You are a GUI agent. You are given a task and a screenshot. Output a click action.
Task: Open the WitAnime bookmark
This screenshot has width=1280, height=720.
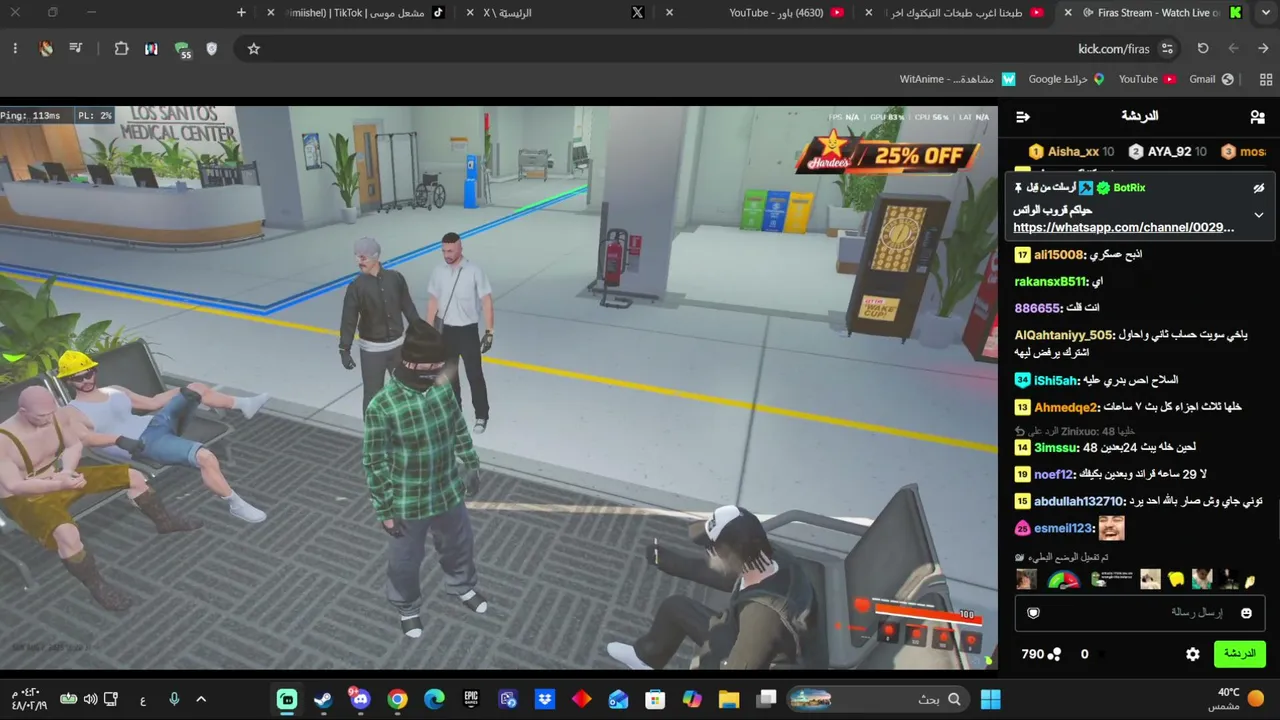[957, 79]
